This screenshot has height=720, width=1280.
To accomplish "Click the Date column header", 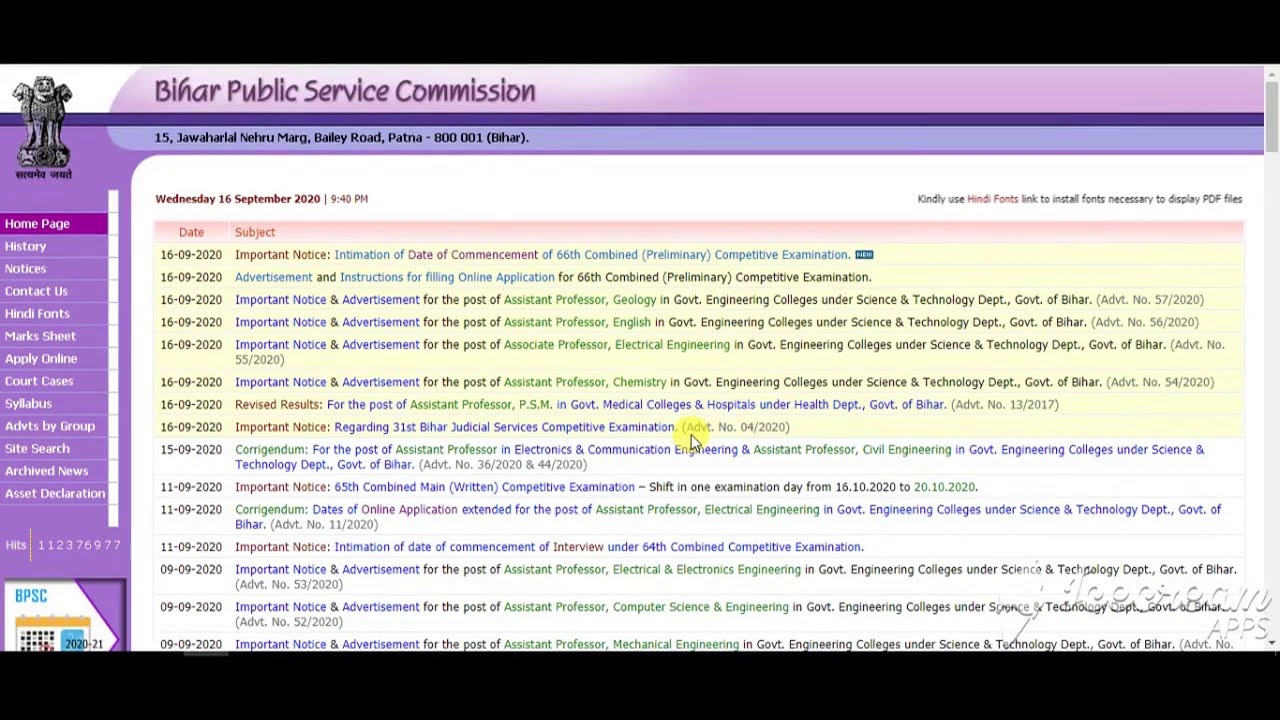I will click(191, 232).
